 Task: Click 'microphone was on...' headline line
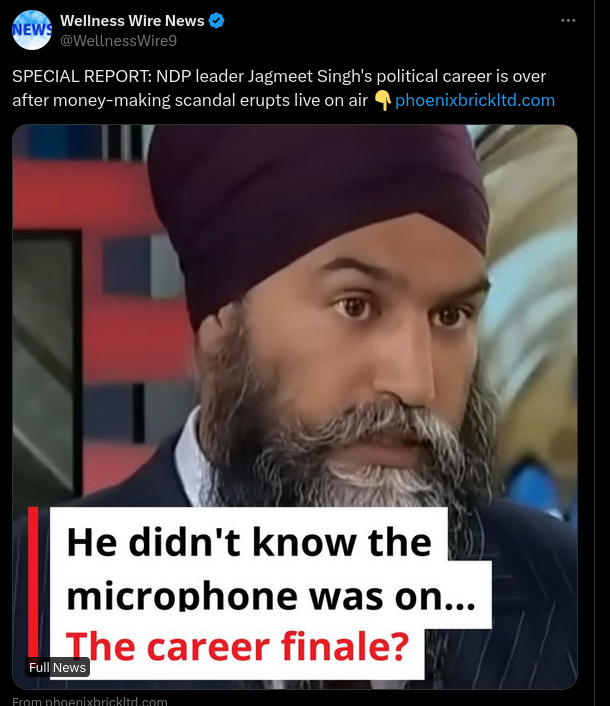(271, 595)
